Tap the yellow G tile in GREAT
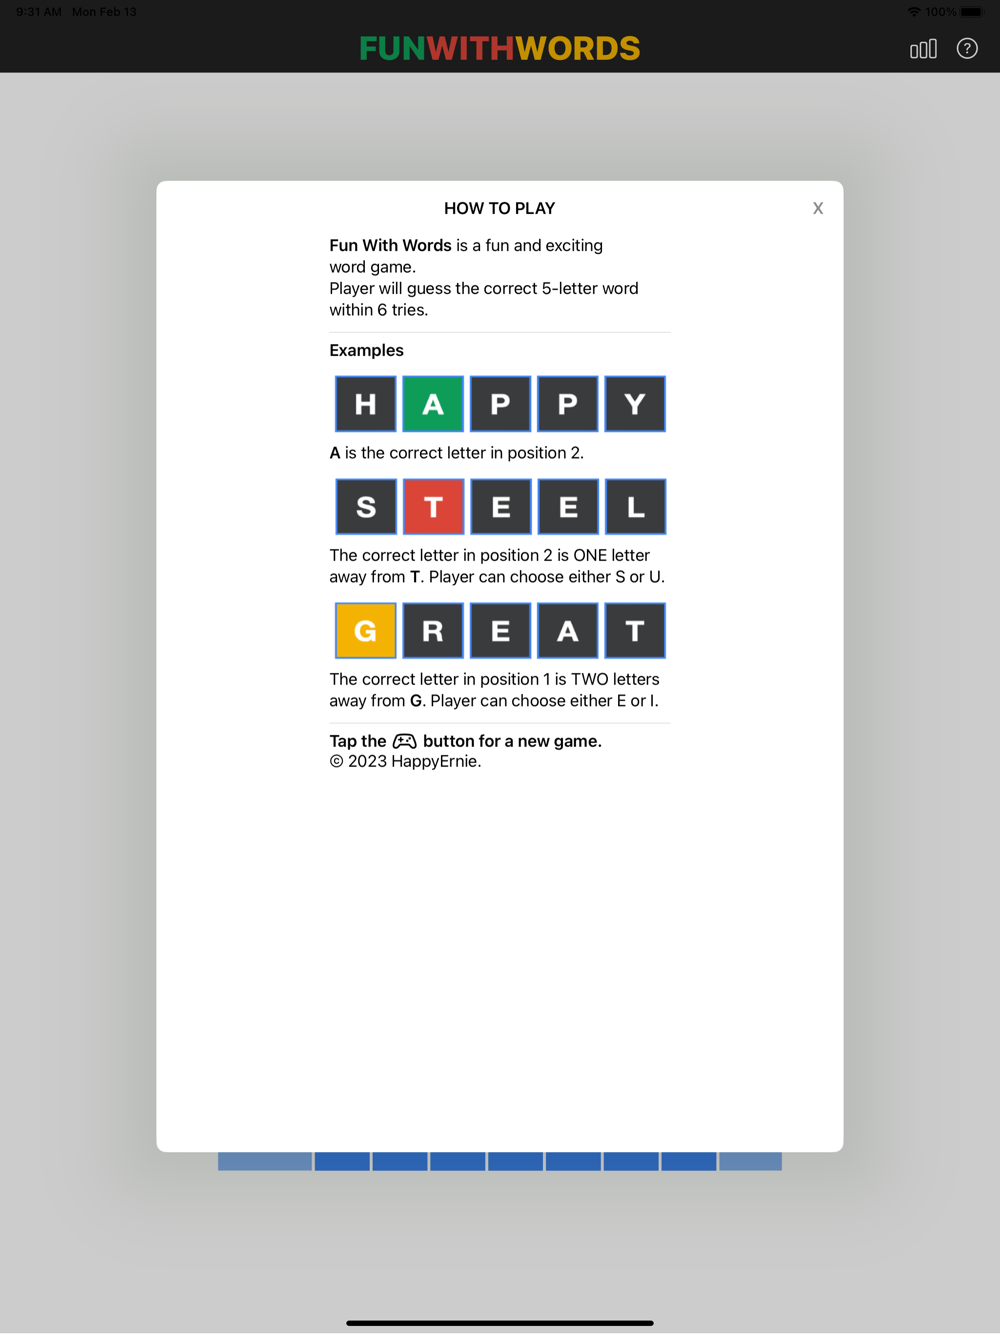The image size is (1000, 1334). coord(366,631)
